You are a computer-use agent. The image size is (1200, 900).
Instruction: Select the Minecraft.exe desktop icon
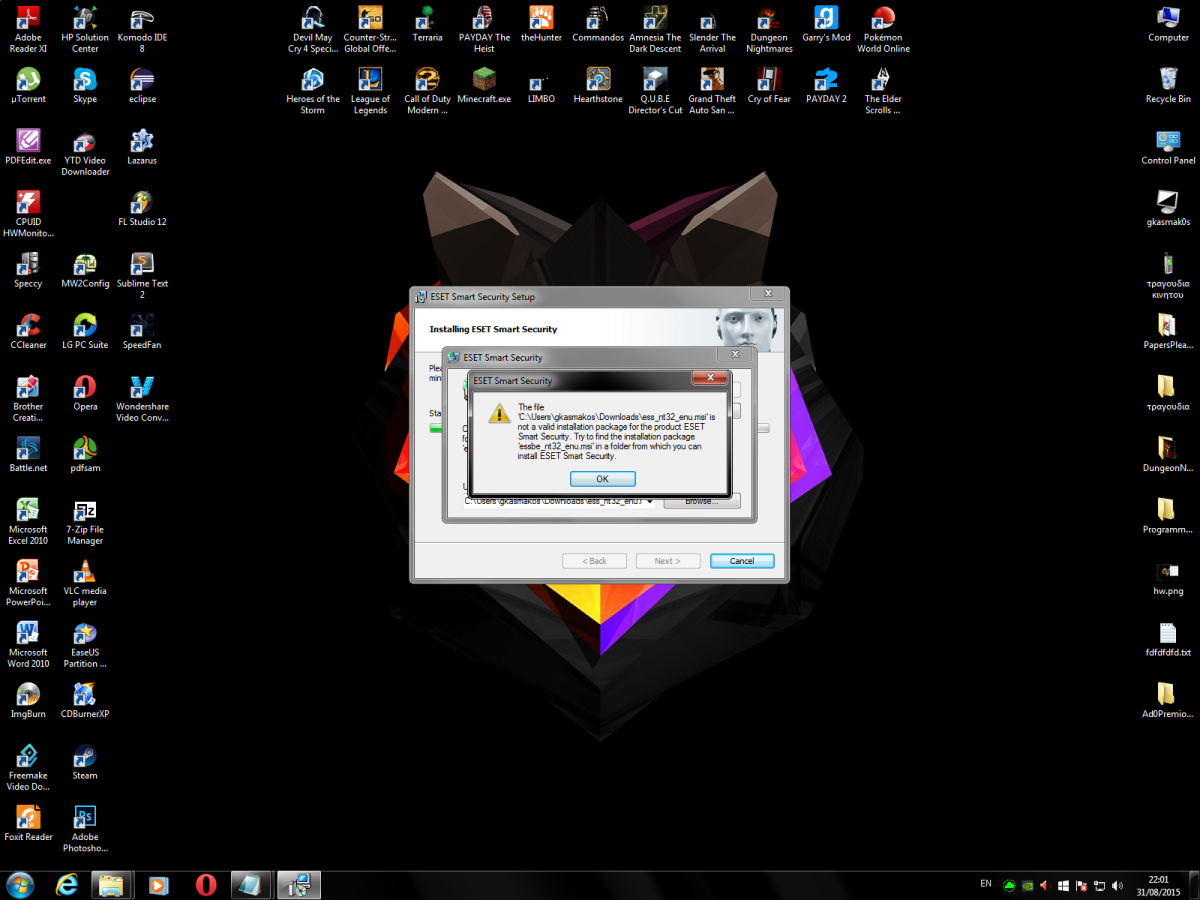(x=484, y=80)
